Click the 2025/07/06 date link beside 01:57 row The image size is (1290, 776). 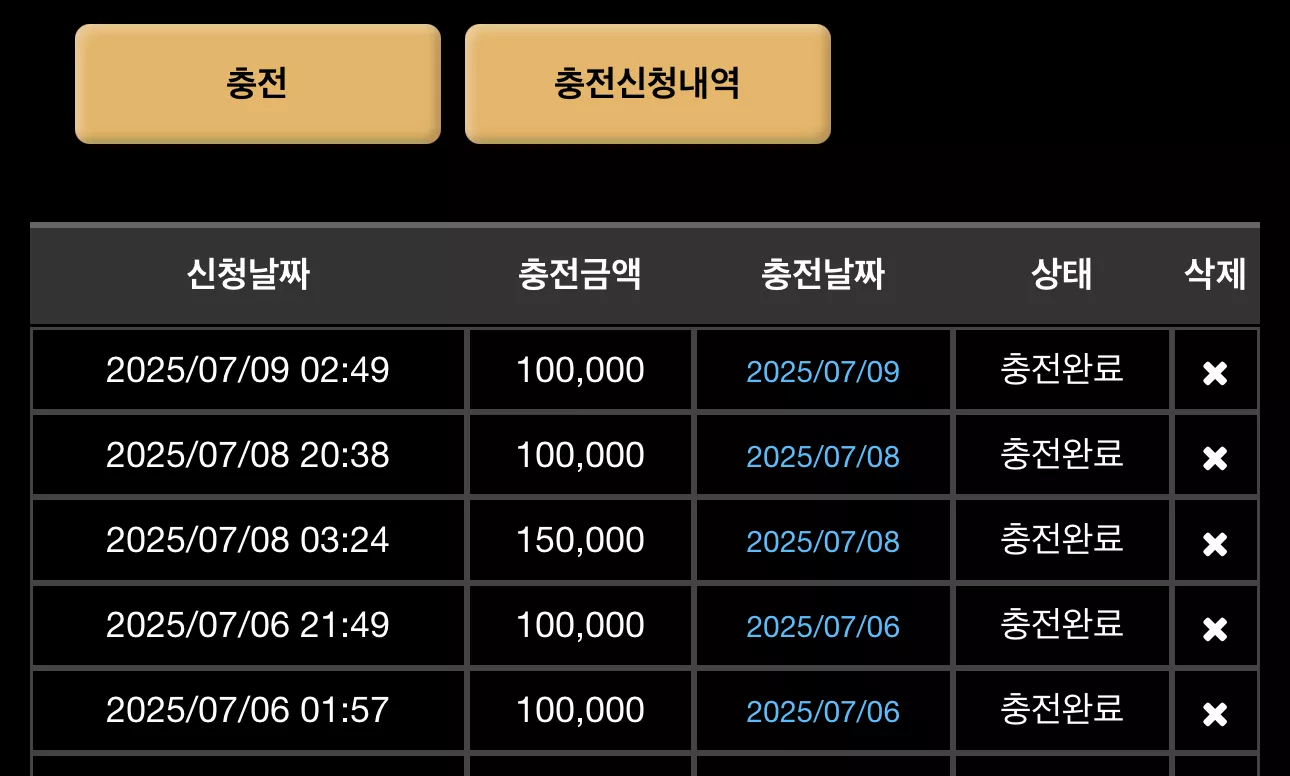[x=823, y=712]
